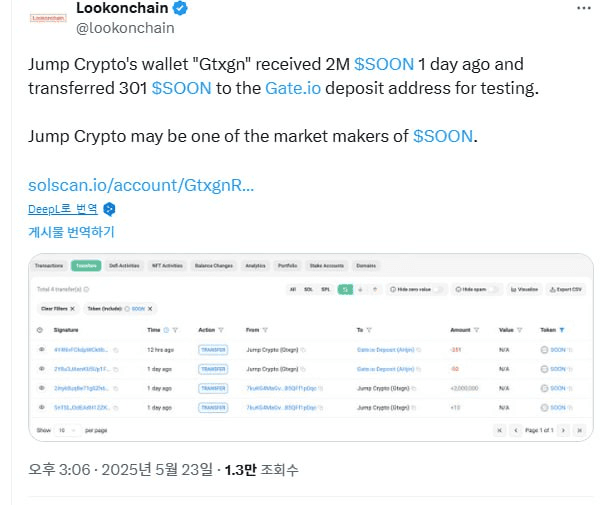
Task: Click the Gate.io hyperlink in the tweet text
Action: [293, 88]
